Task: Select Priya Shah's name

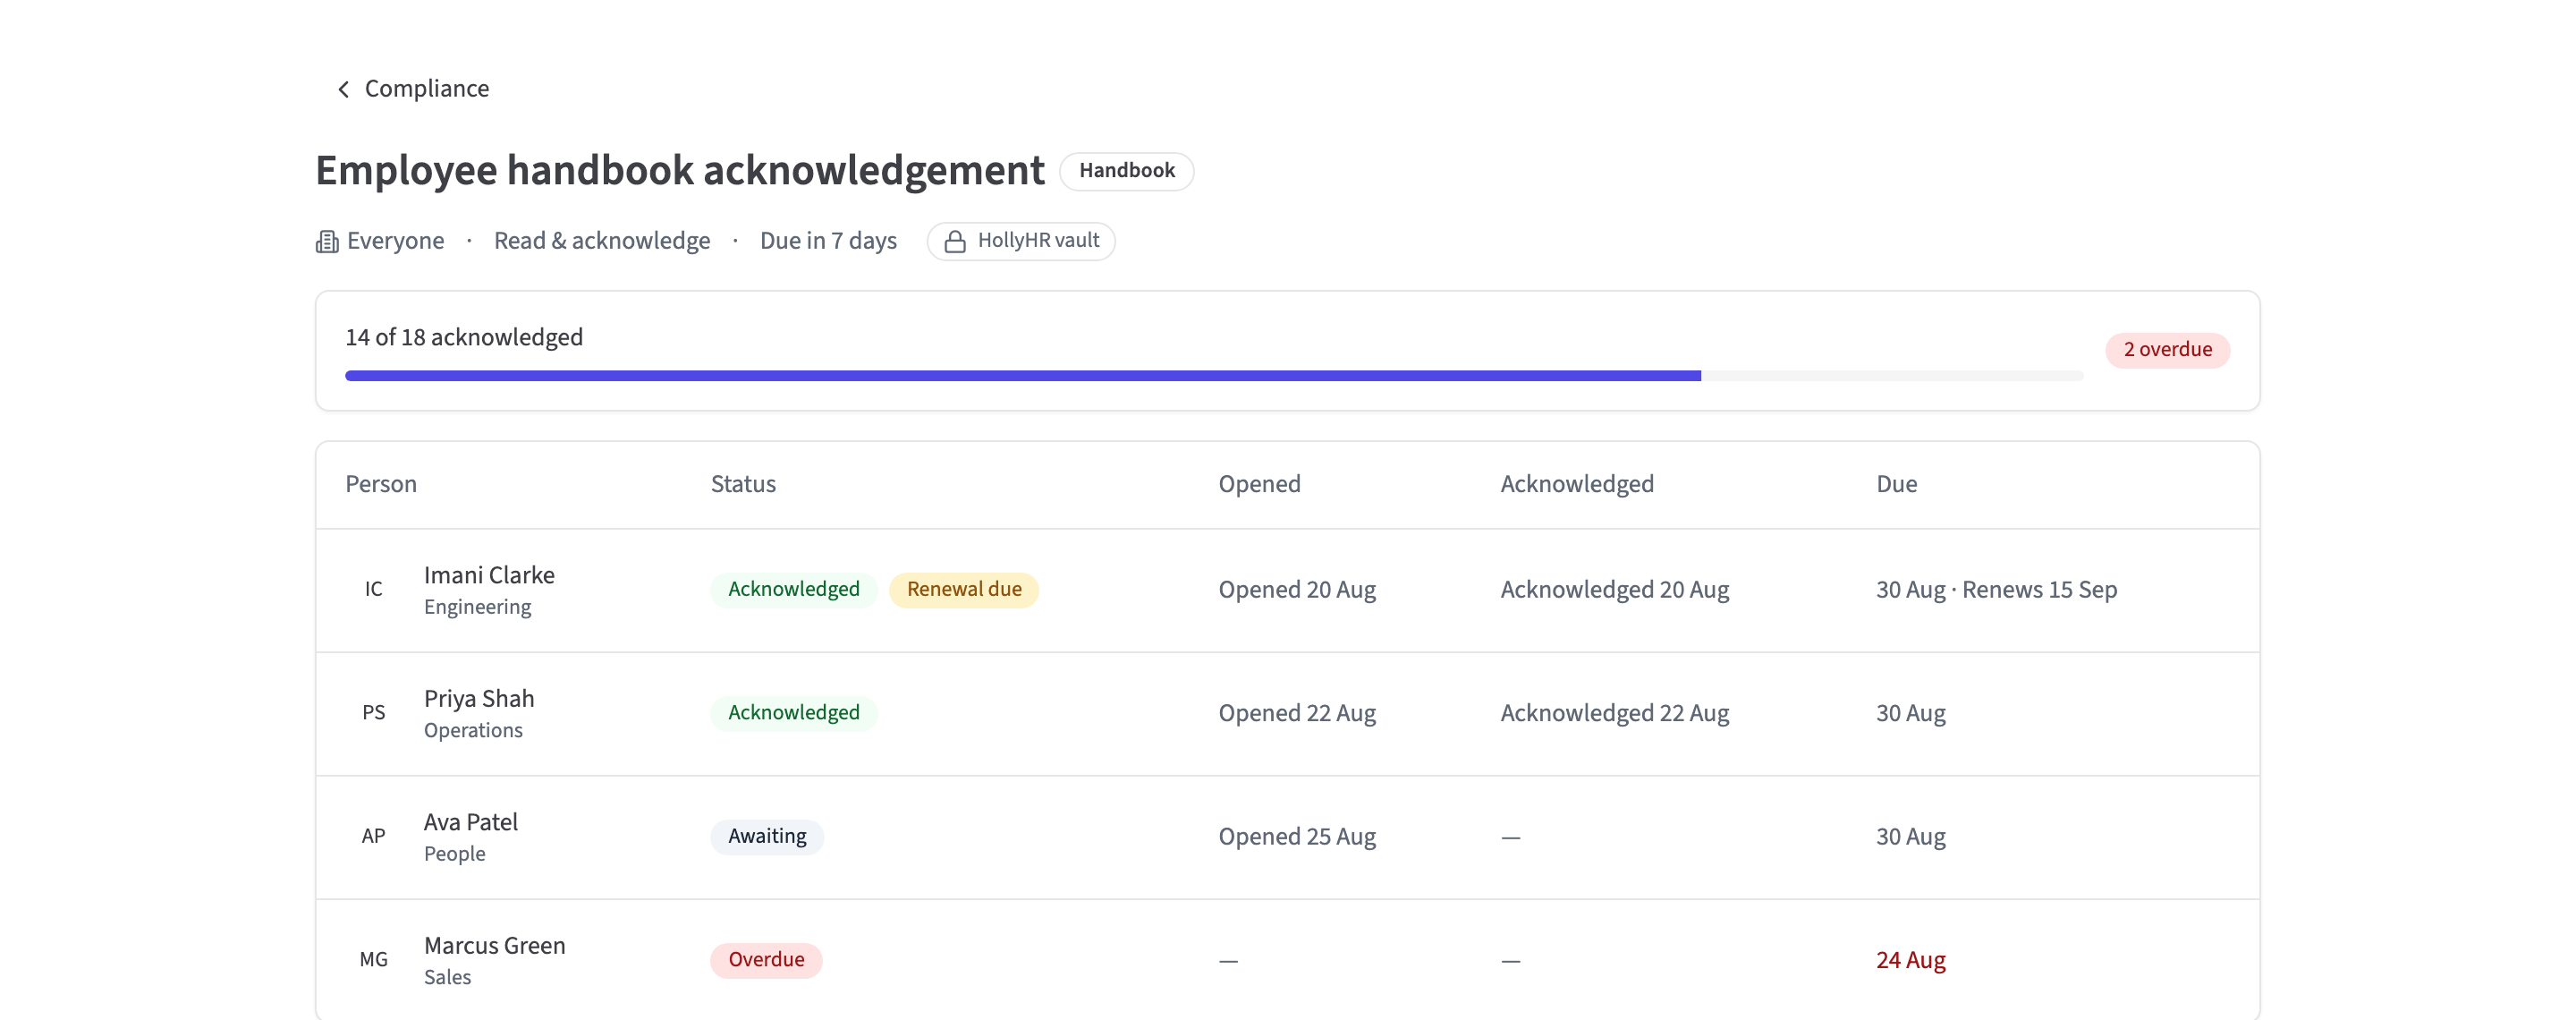Action: pos(479,699)
